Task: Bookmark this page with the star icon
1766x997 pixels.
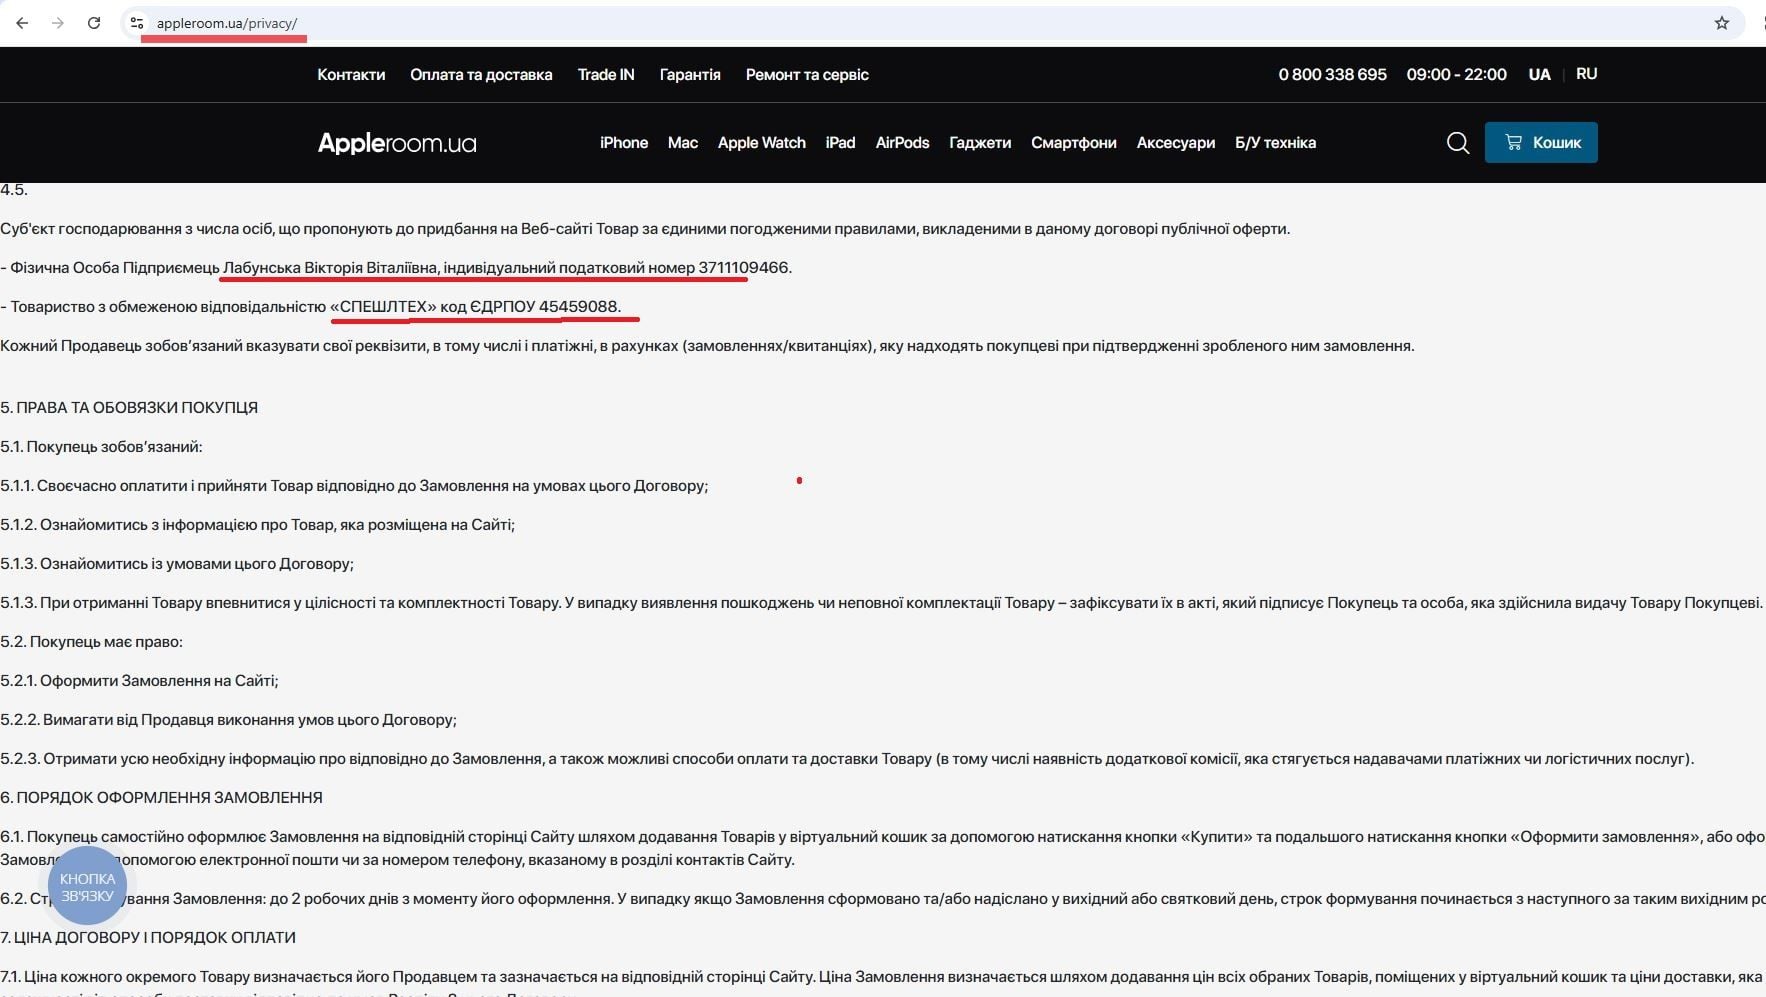Action: tap(1721, 23)
